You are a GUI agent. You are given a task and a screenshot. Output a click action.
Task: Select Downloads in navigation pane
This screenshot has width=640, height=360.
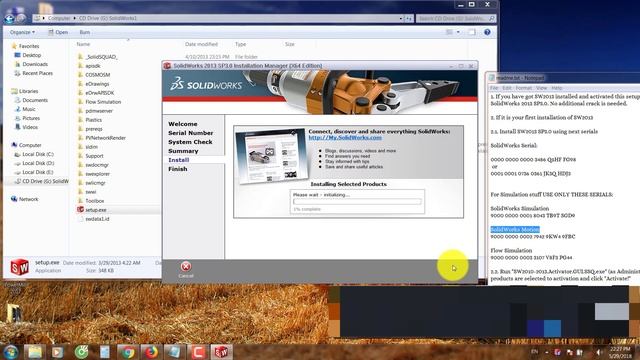click(35, 64)
